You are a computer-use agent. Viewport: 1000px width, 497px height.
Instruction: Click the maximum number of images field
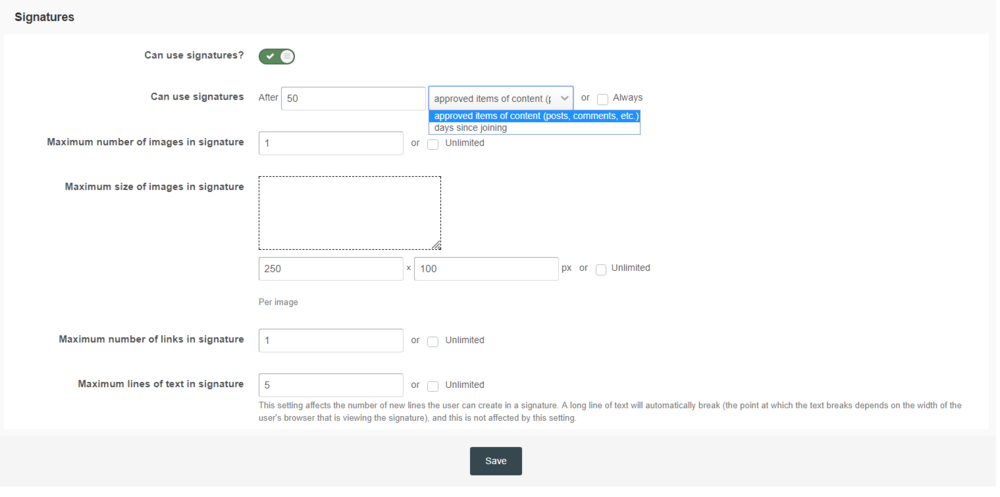click(x=331, y=143)
